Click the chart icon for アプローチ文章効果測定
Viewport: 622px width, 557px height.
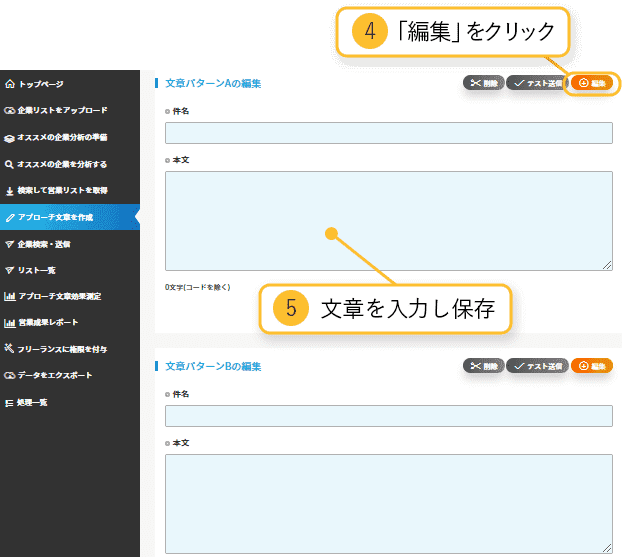click(x=10, y=296)
